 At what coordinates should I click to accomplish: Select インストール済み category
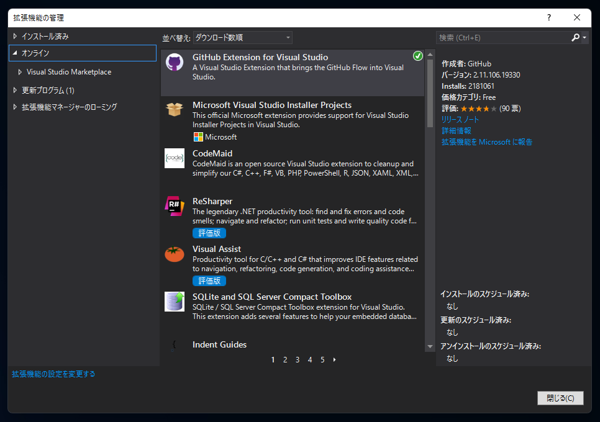[45, 36]
